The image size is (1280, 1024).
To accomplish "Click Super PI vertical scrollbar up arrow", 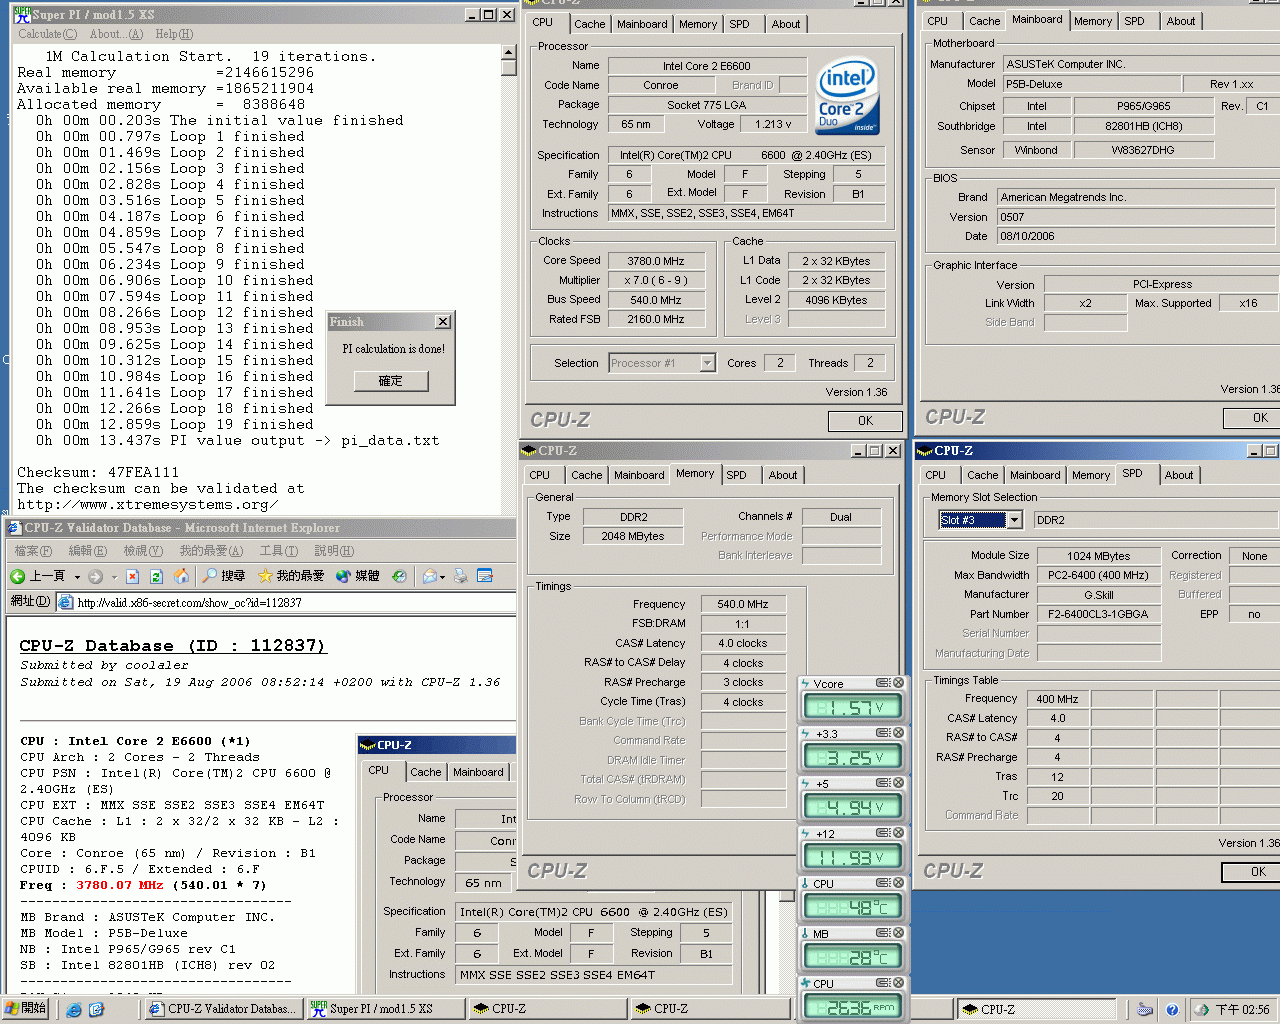I will click(x=509, y=52).
